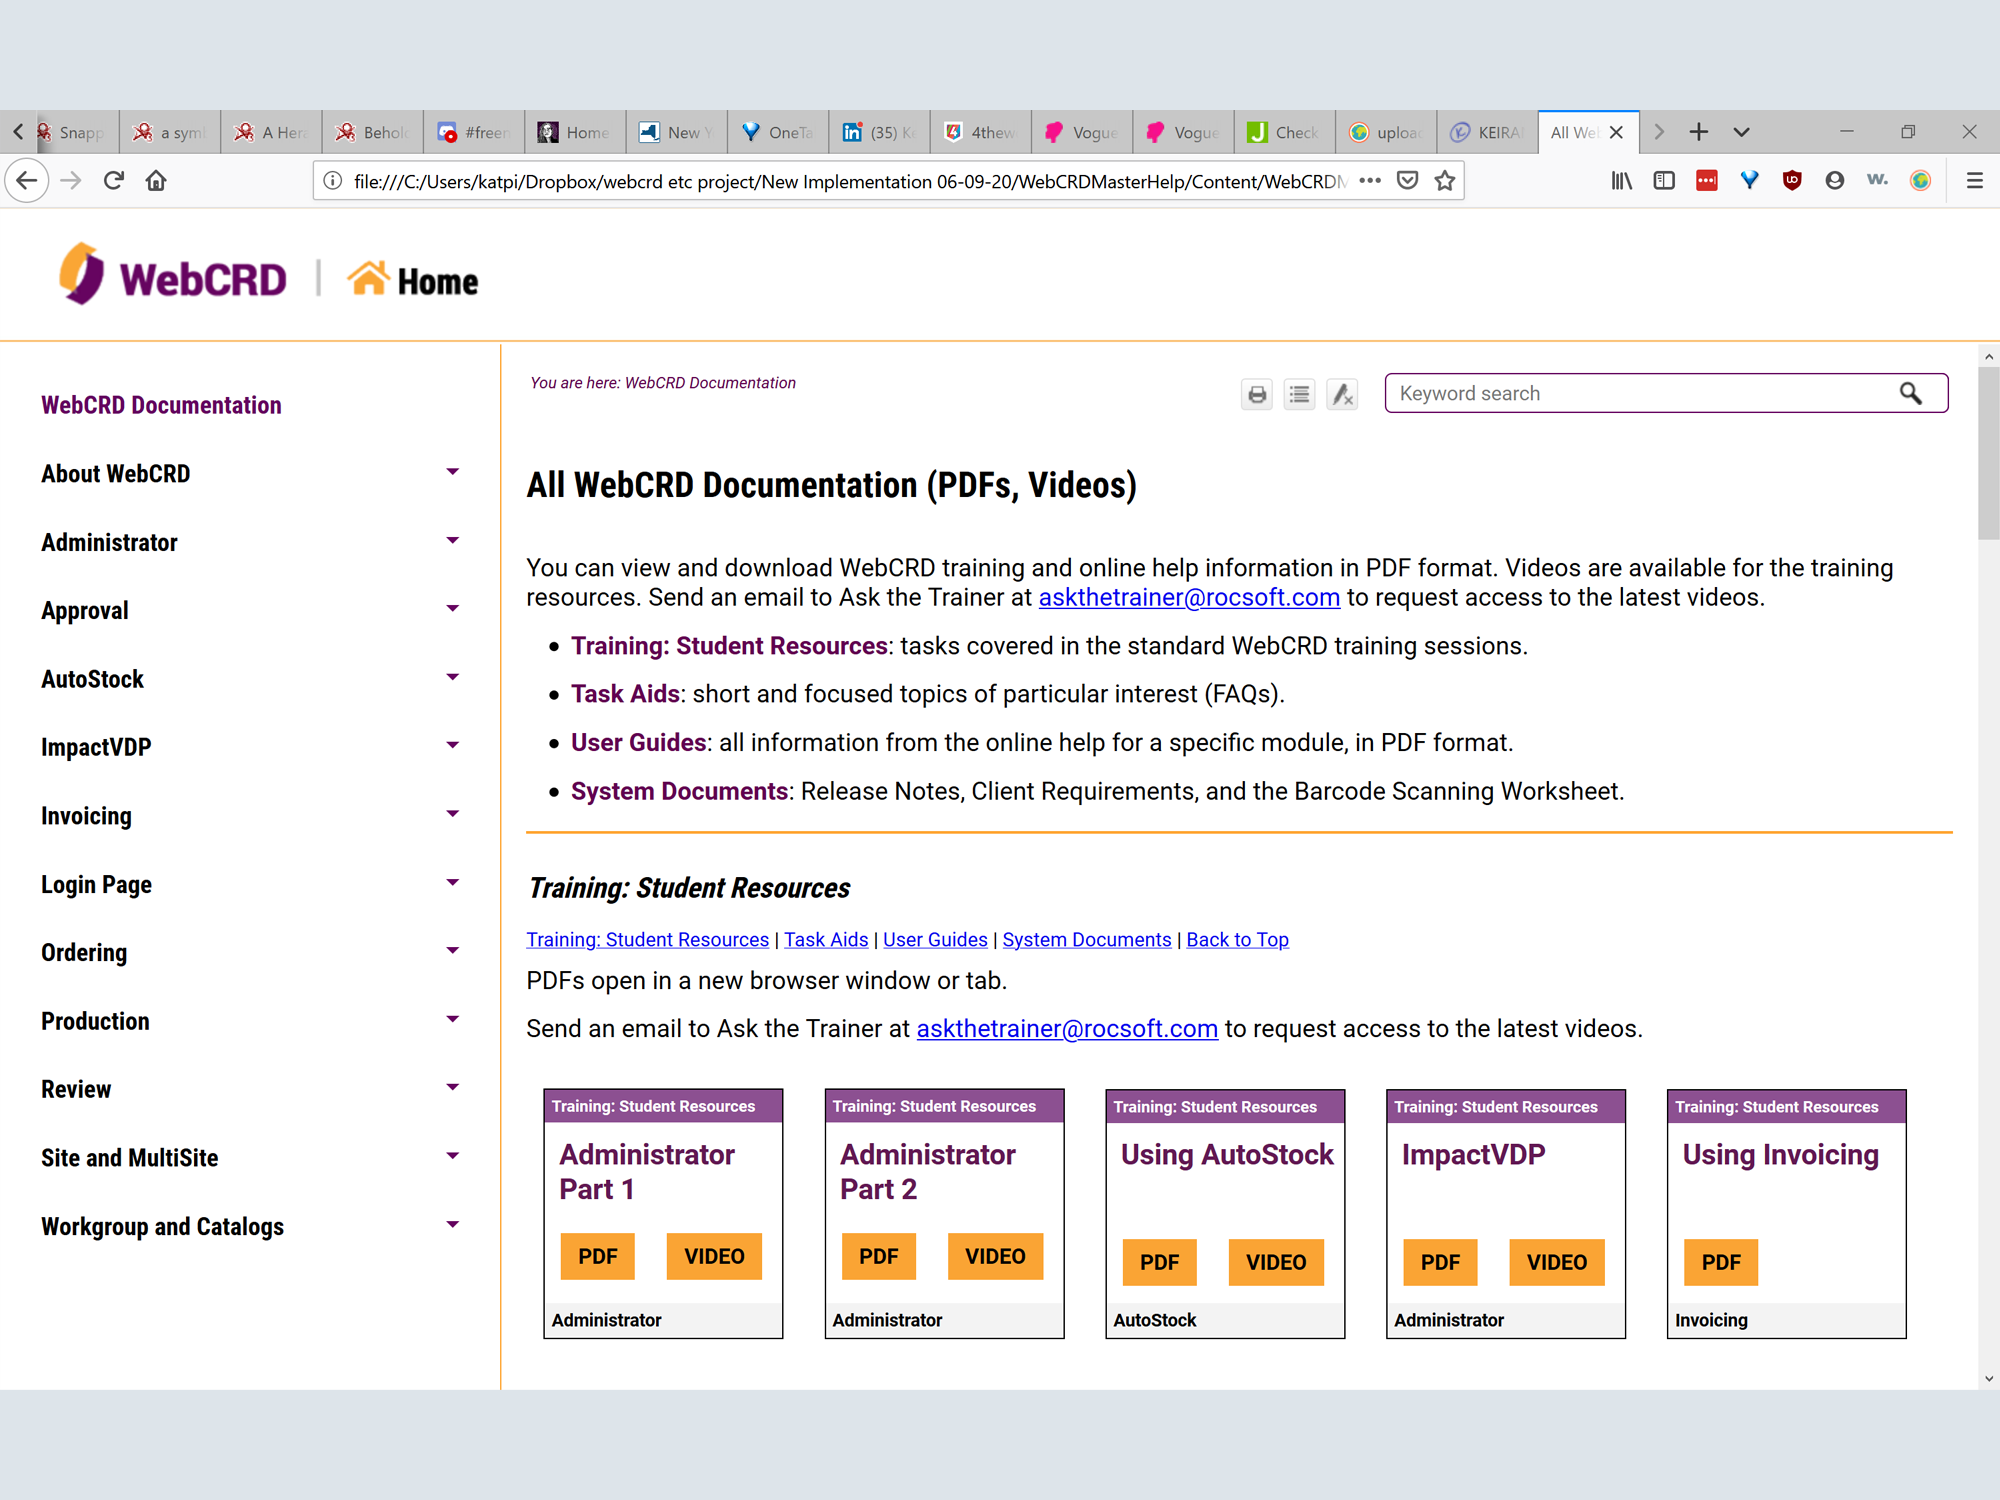
Task: Click the red extension icon in toolbar
Action: point(1707,181)
